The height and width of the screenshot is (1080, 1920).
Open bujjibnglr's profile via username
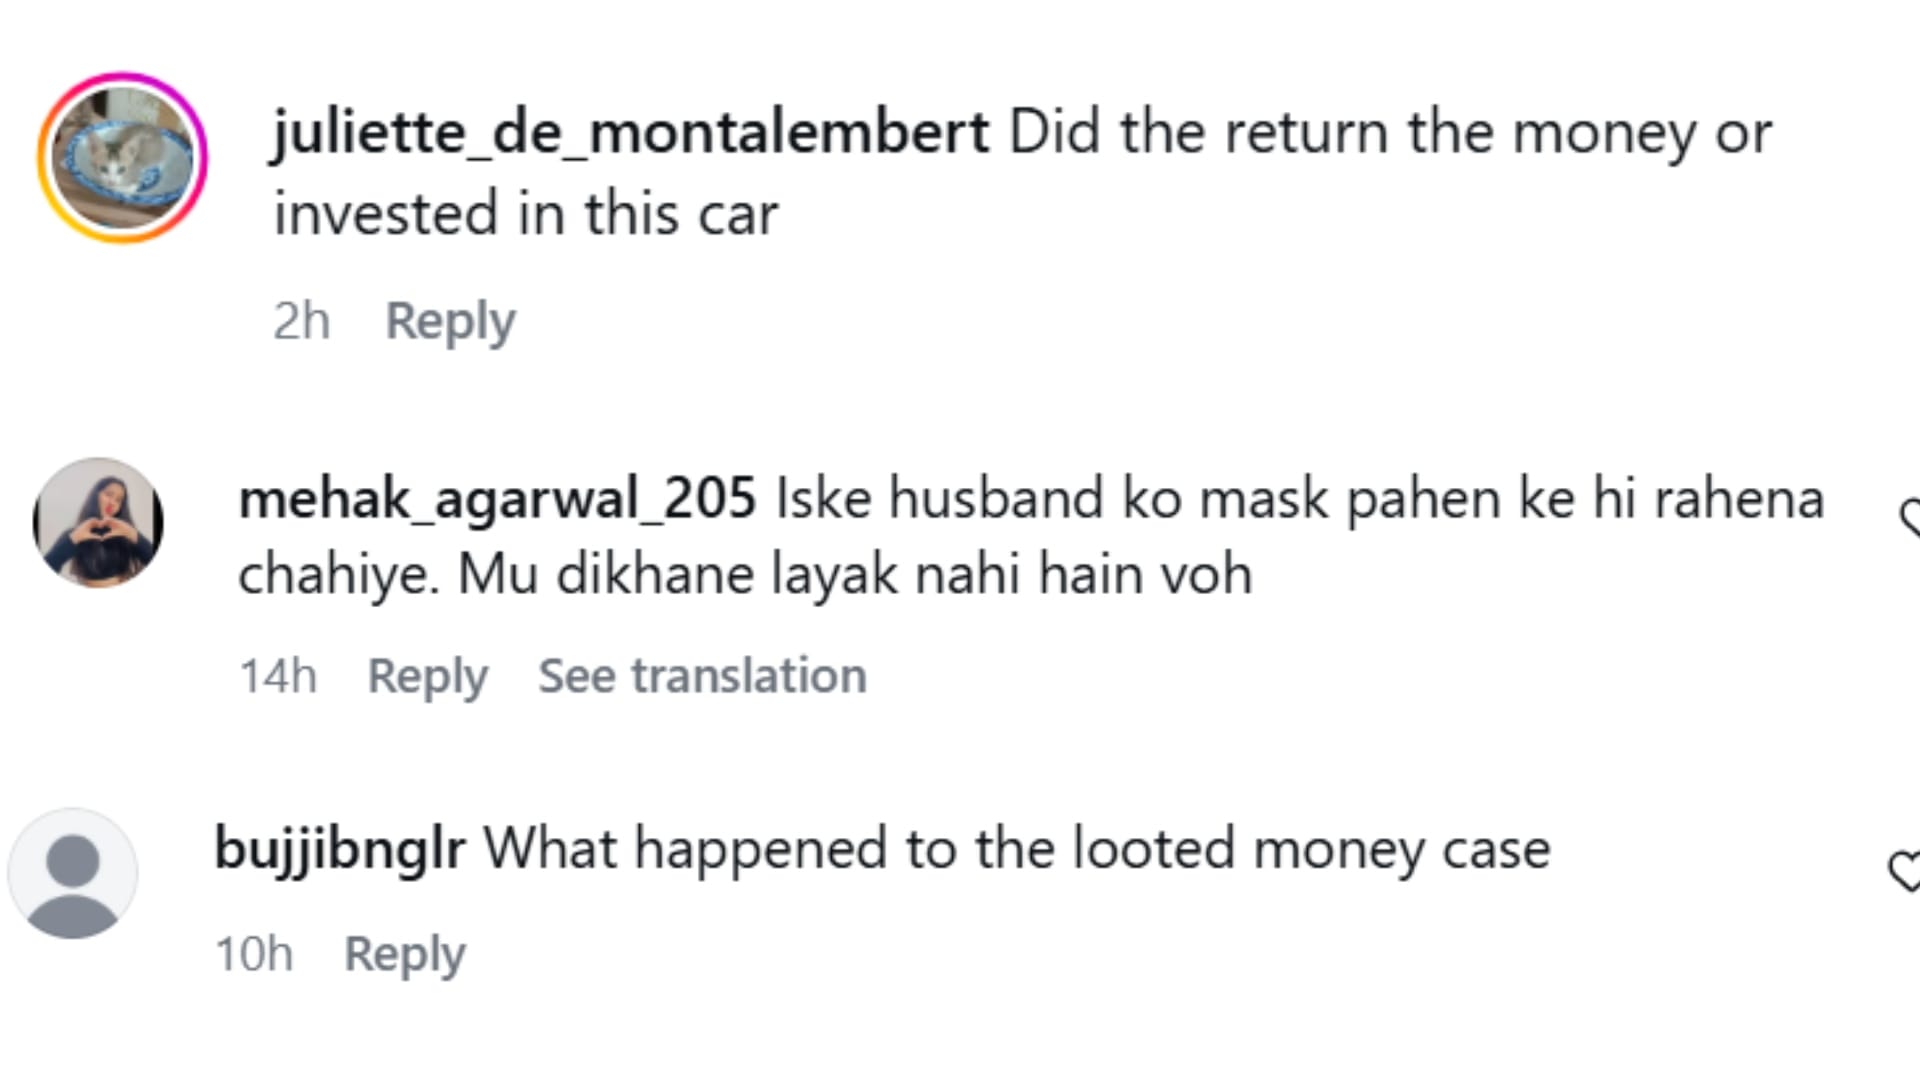pos(340,849)
